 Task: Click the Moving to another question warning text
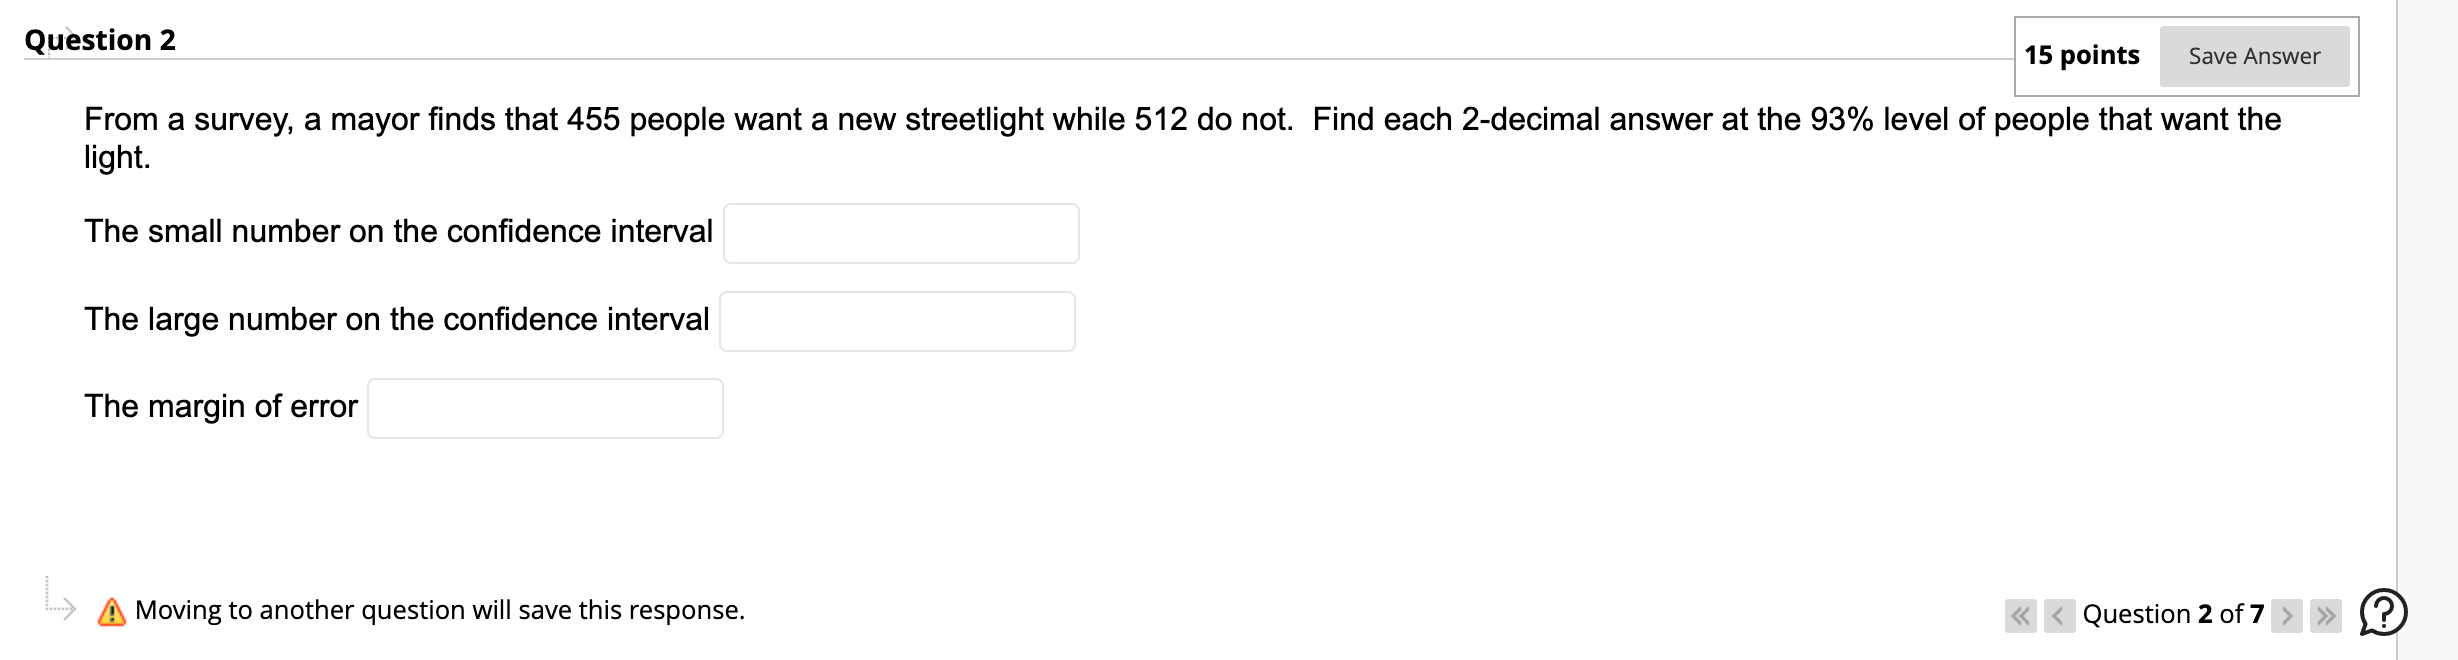pyautogui.click(x=438, y=611)
